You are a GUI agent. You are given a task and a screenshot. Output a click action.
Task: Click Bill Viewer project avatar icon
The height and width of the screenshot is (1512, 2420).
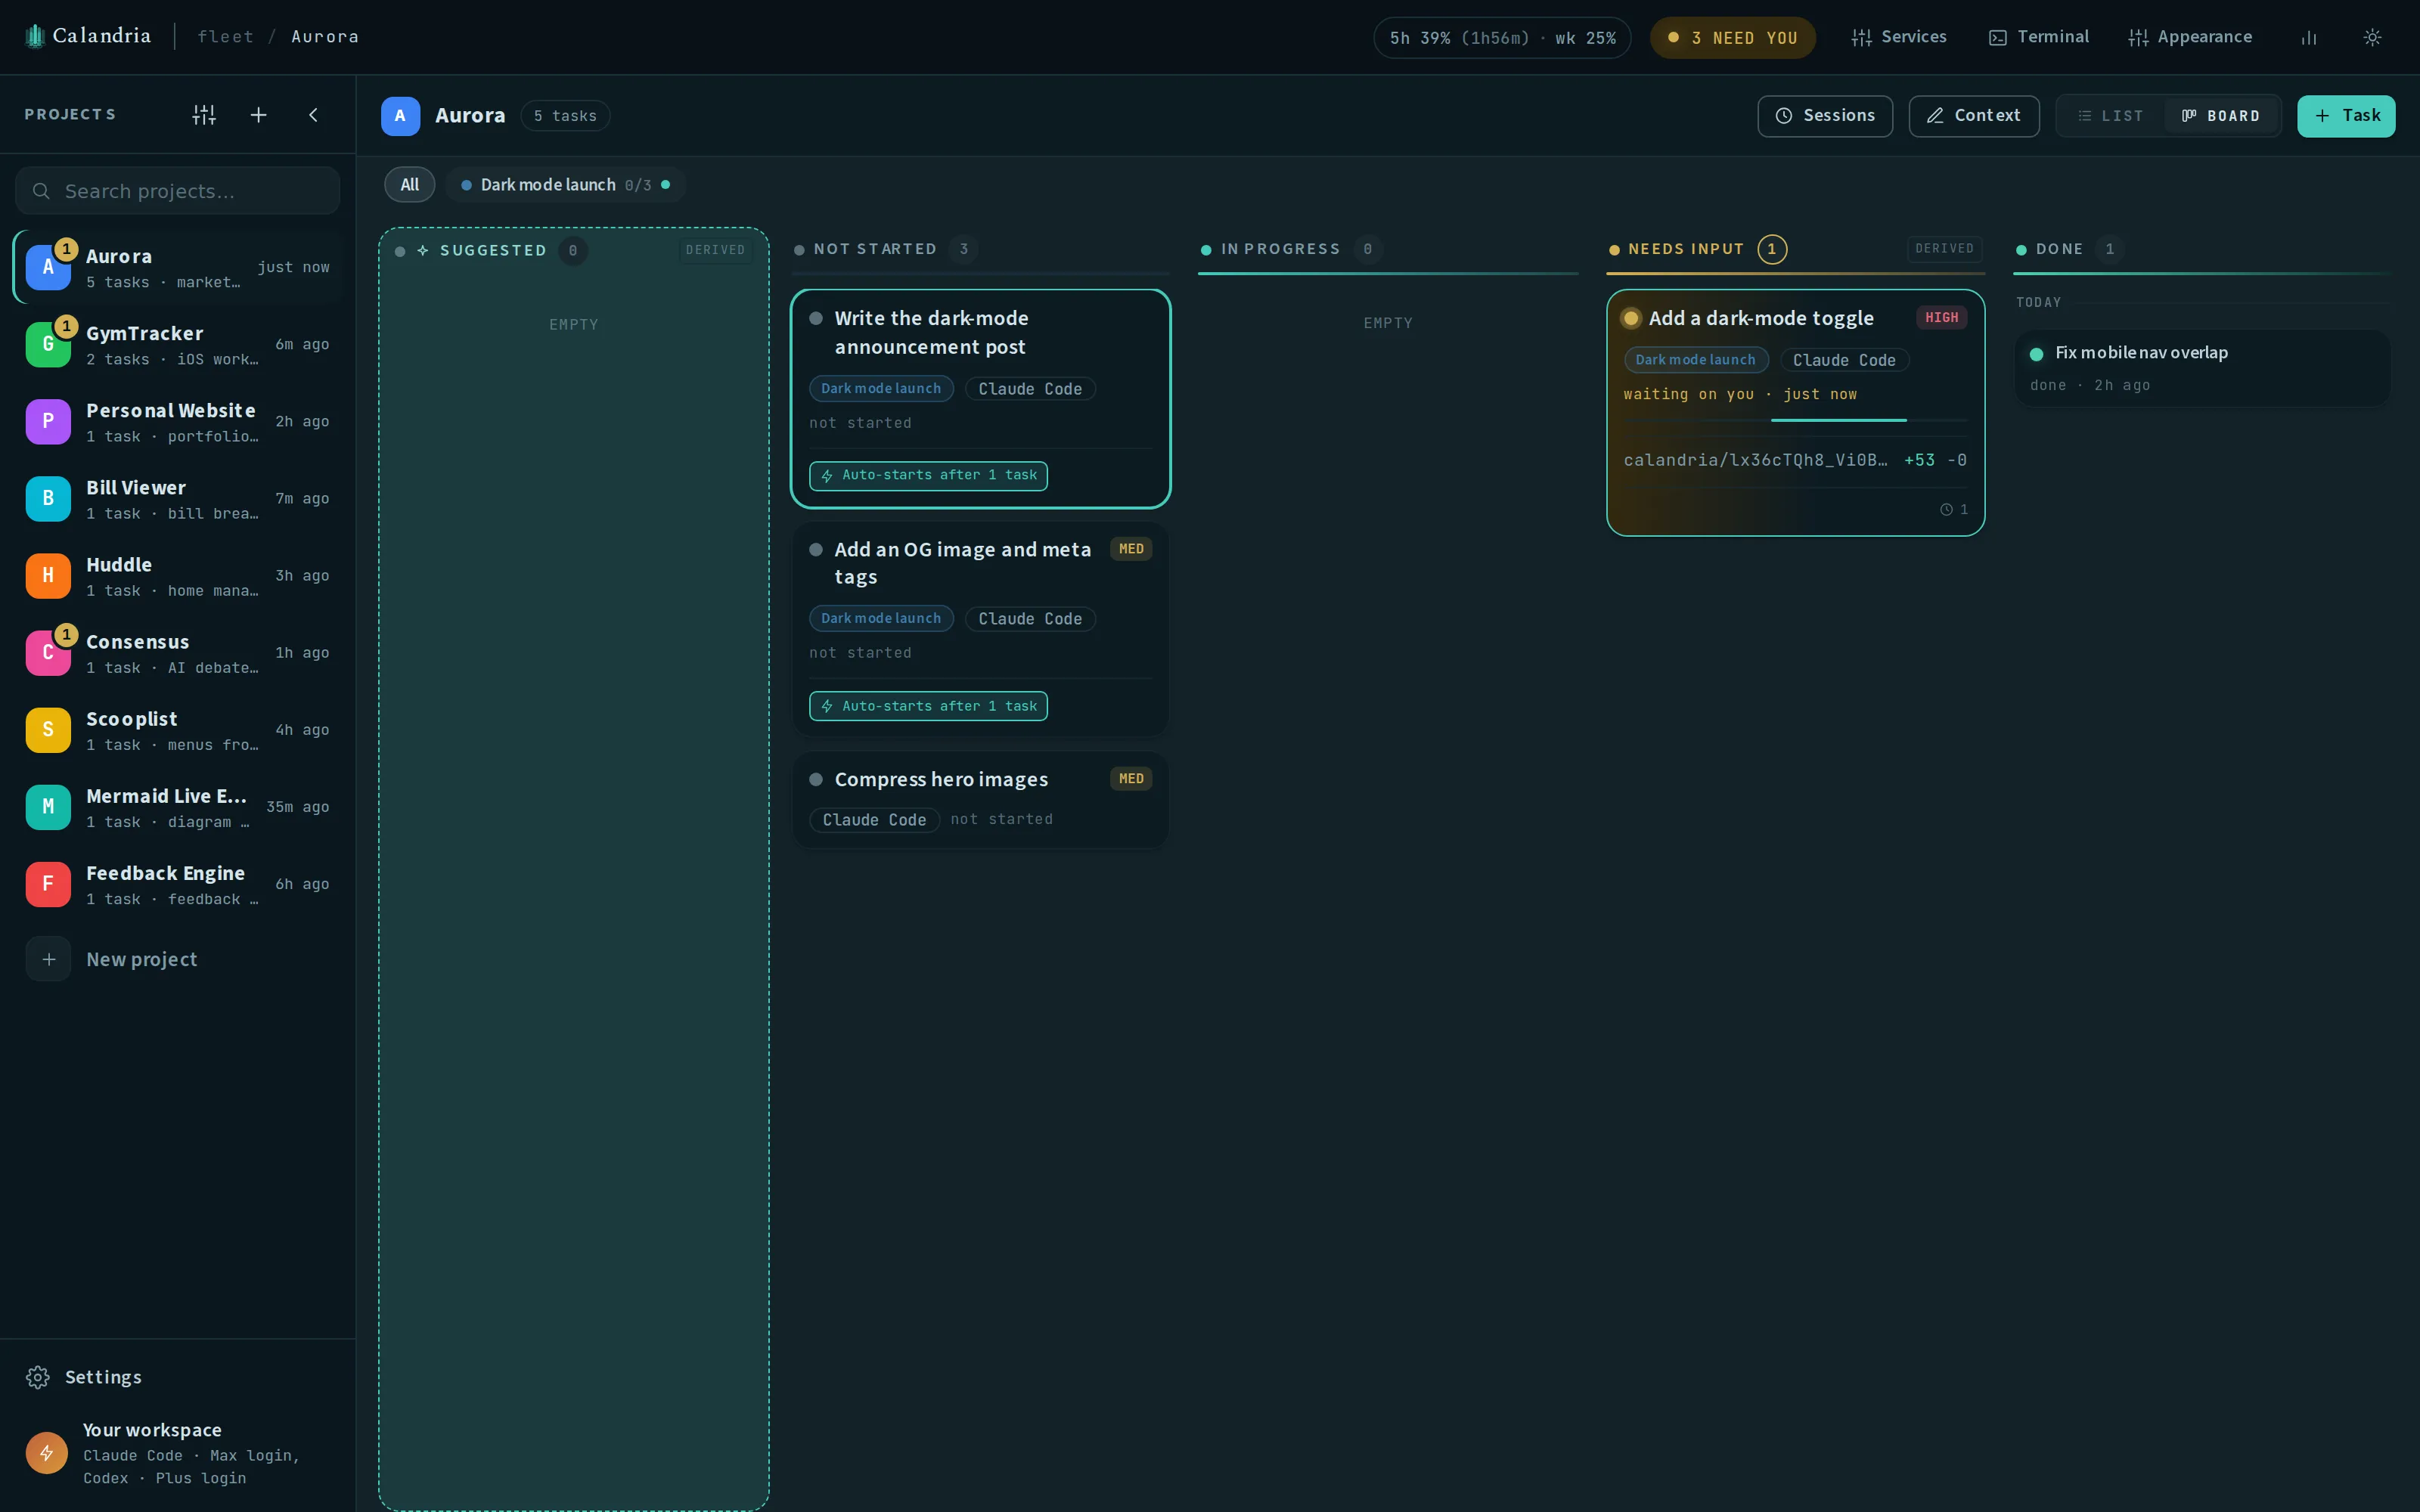click(48, 499)
